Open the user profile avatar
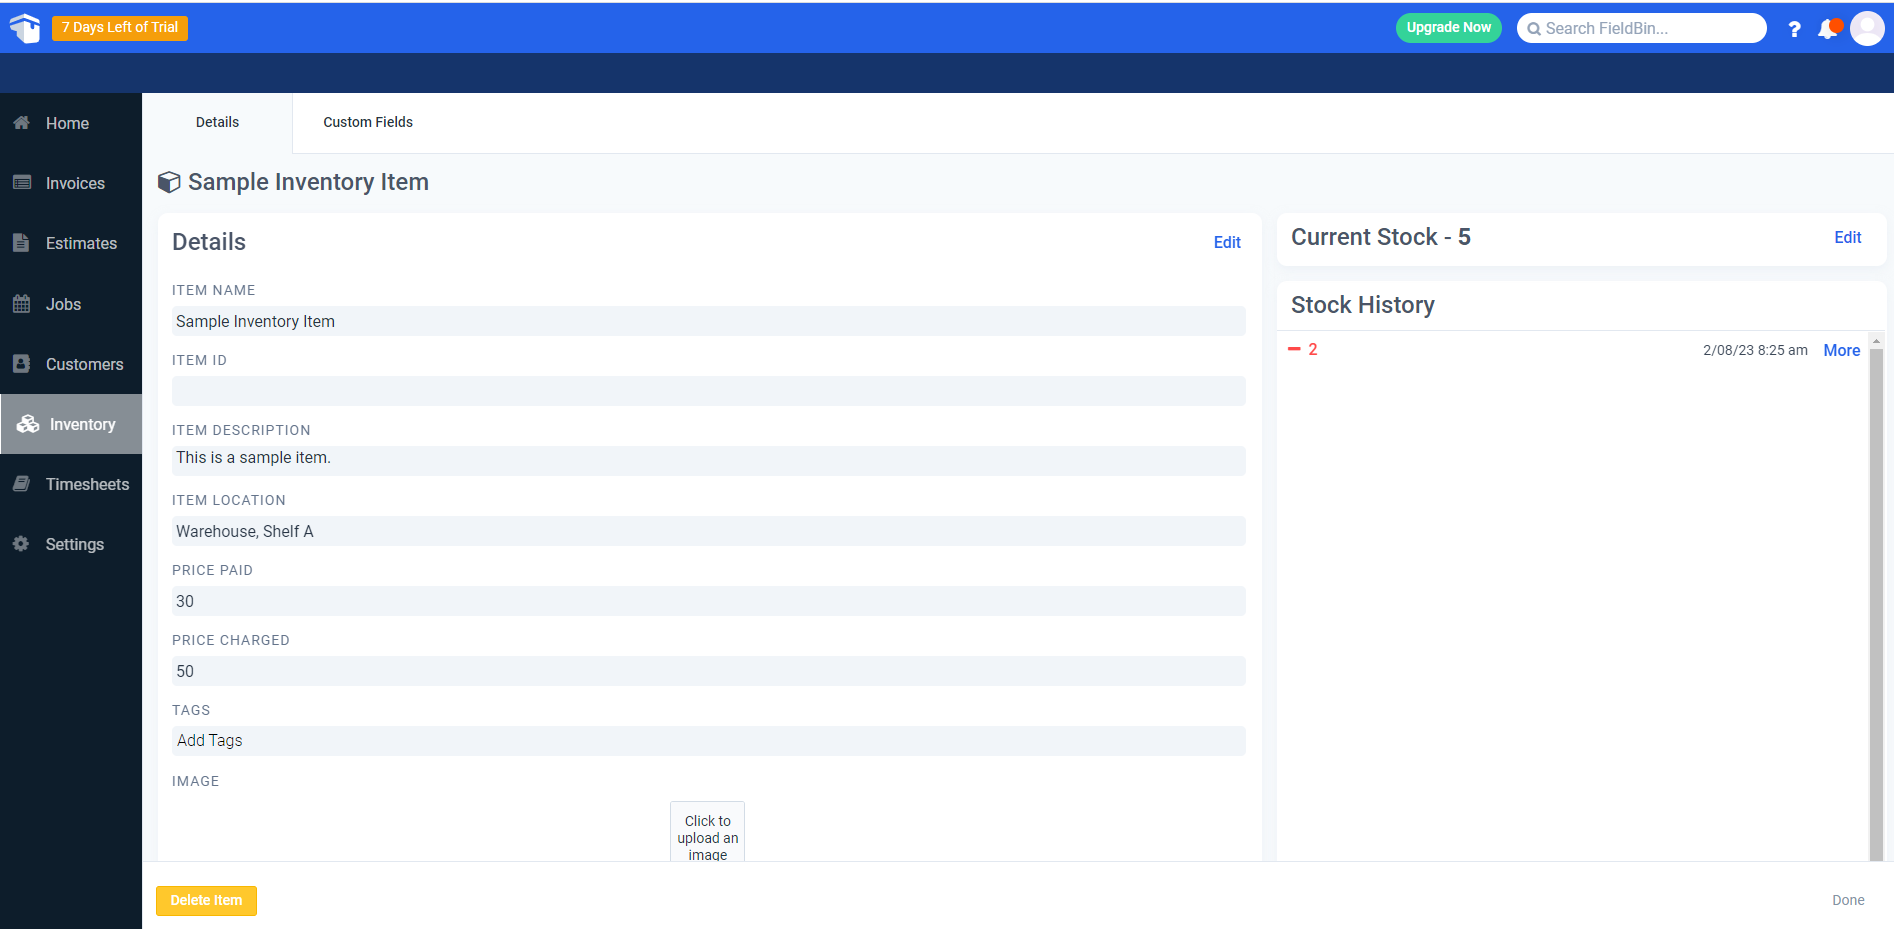Viewport: 1894px width, 929px height. [1867, 28]
